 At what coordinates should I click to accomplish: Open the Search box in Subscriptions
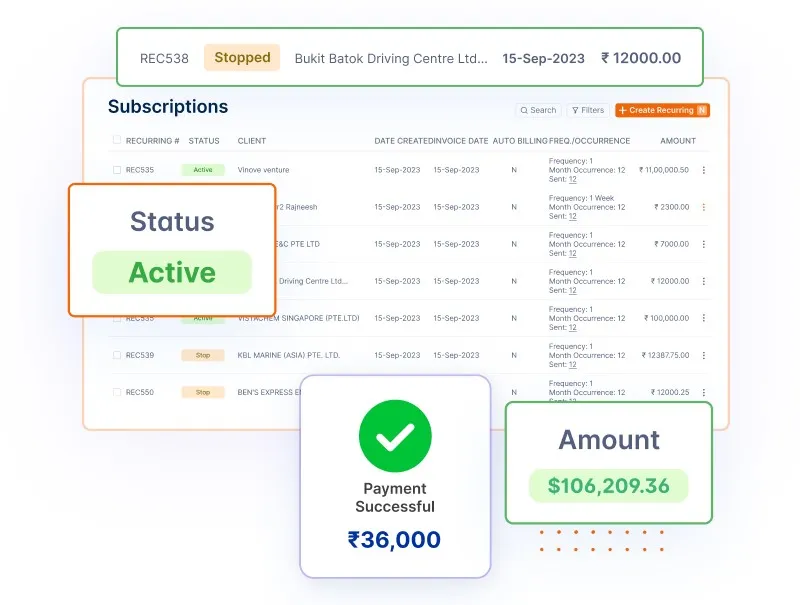(x=538, y=110)
